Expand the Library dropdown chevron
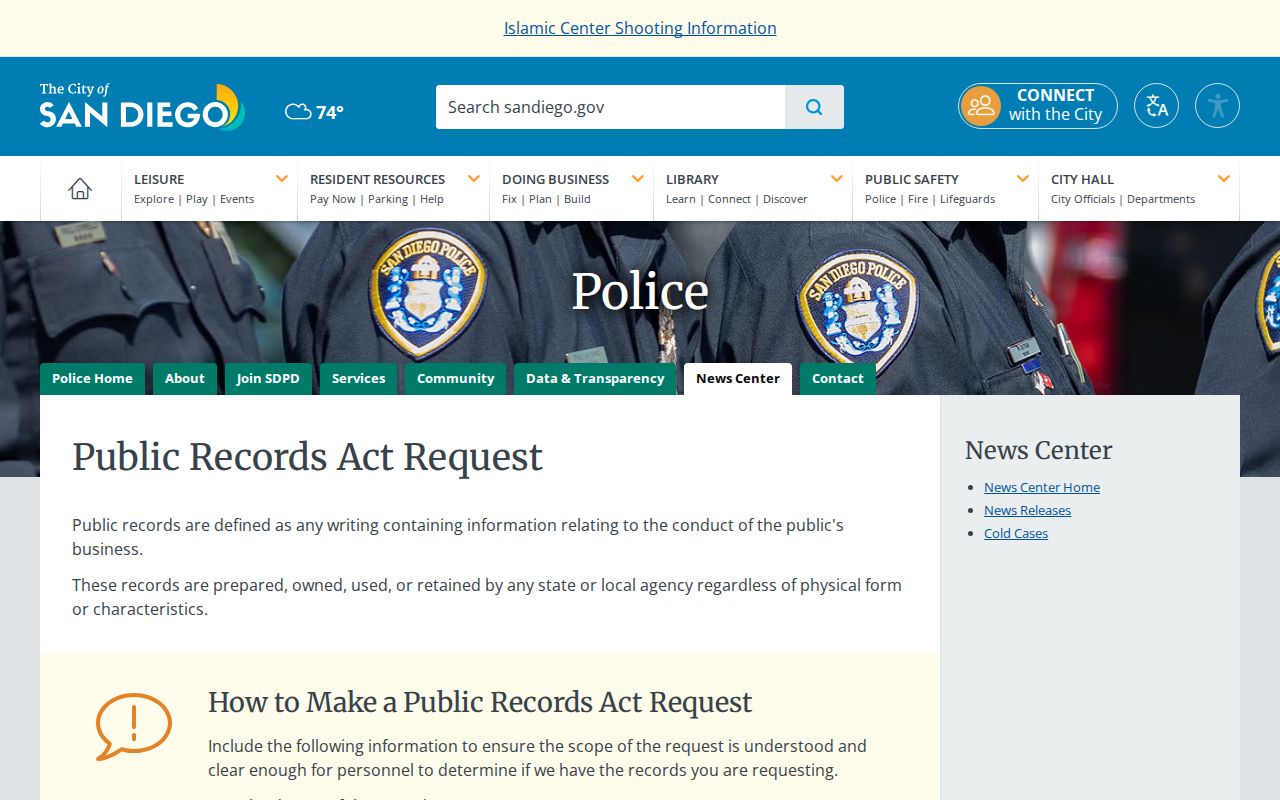The image size is (1280, 800). point(837,179)
